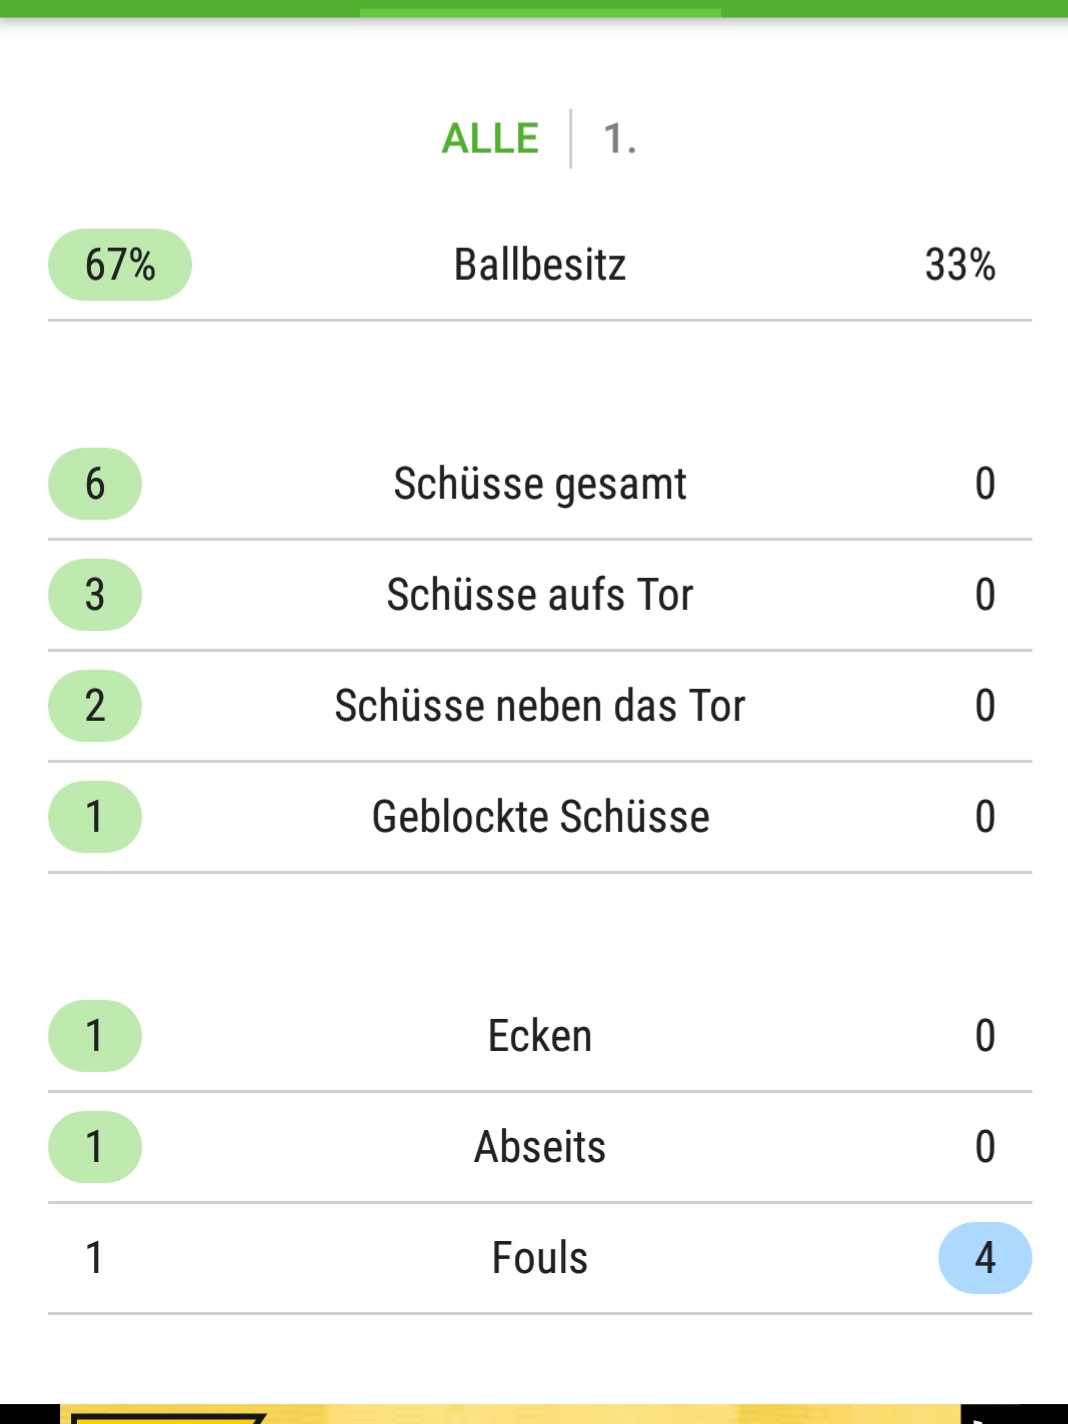Tap the green 3 shots on target badge
This screenshot has width=1068, height=1424.
pyautogui.click(x=95, y=595)
